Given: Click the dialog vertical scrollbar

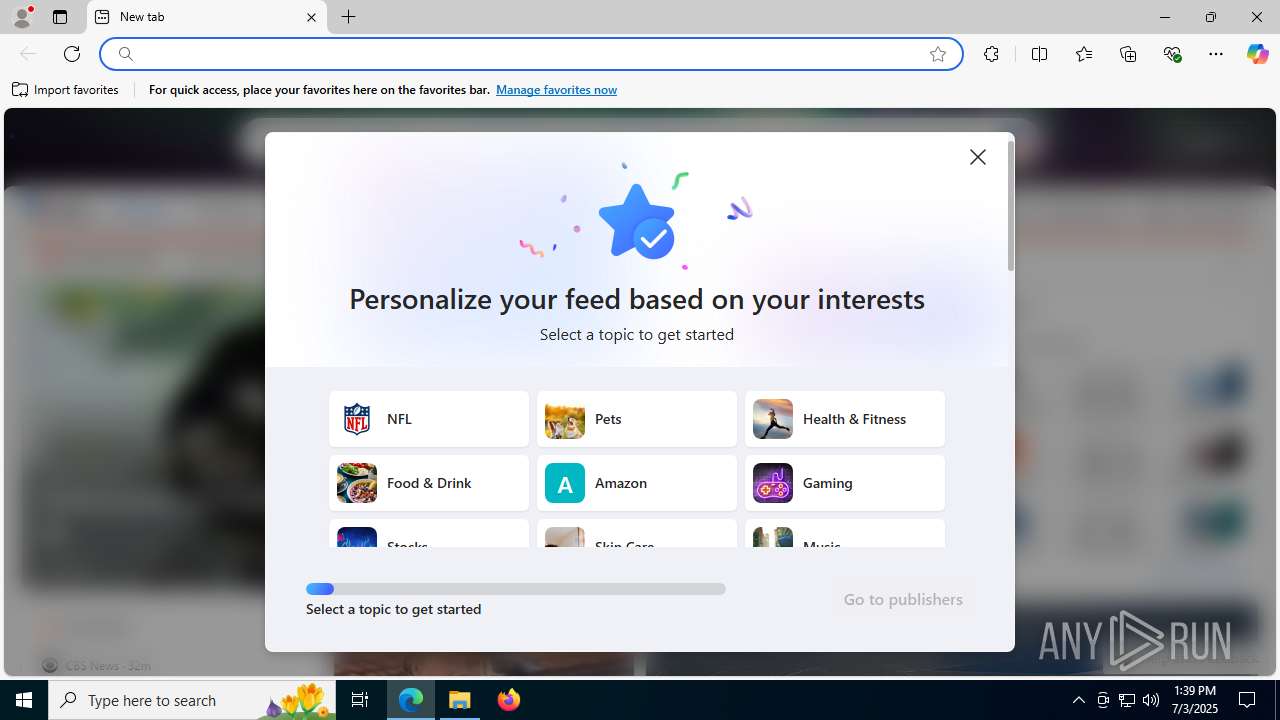Looking at the screenshot, I should pos(1011,206).
